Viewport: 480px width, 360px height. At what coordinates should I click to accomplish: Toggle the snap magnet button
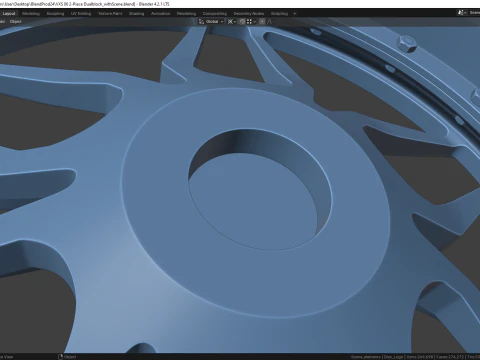242,21
